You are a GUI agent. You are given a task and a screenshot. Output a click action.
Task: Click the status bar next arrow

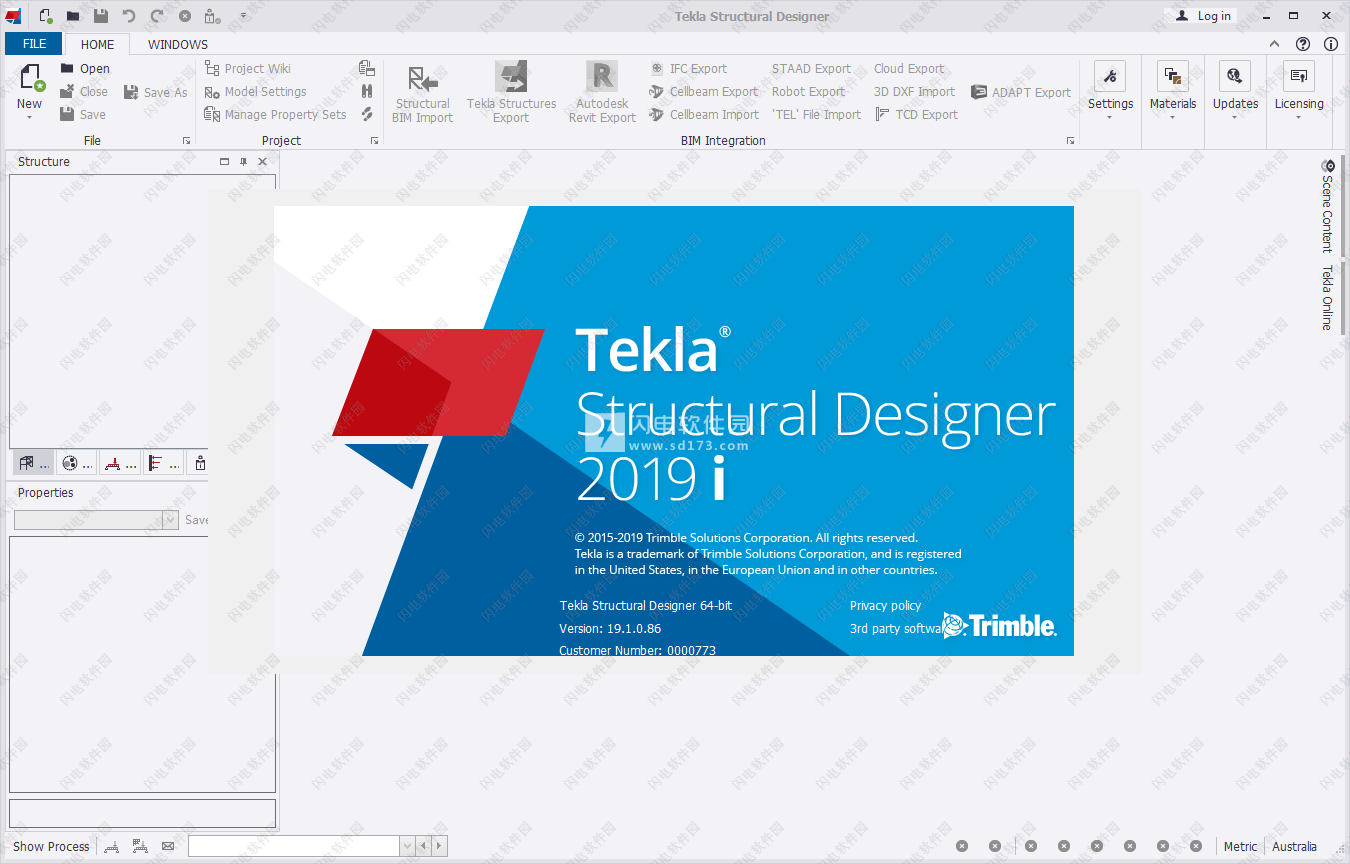[x=439, y=846]
